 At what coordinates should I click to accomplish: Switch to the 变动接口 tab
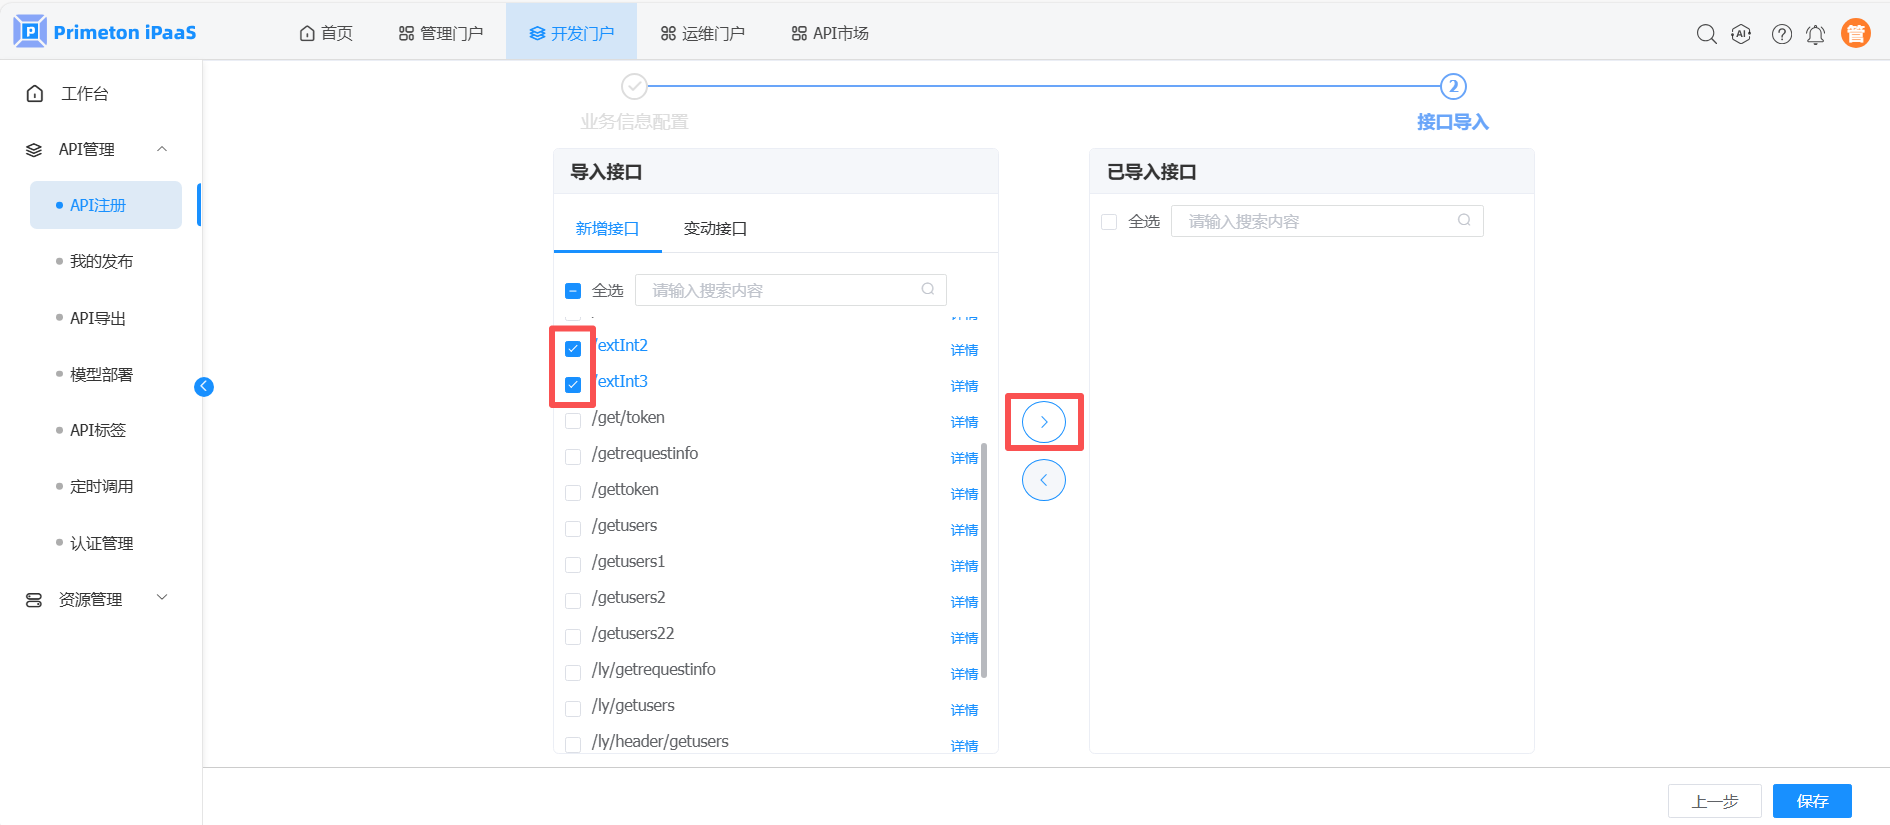click(715, 228)
